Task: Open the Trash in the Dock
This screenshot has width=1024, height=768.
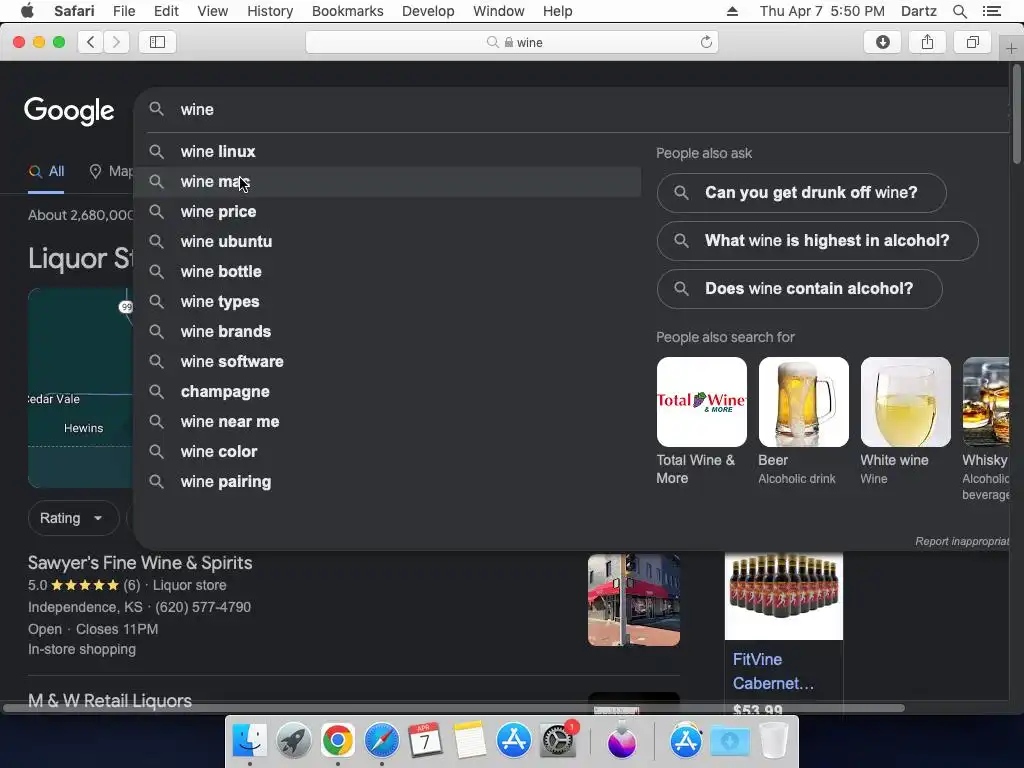Action: click(x=774, y=741)
